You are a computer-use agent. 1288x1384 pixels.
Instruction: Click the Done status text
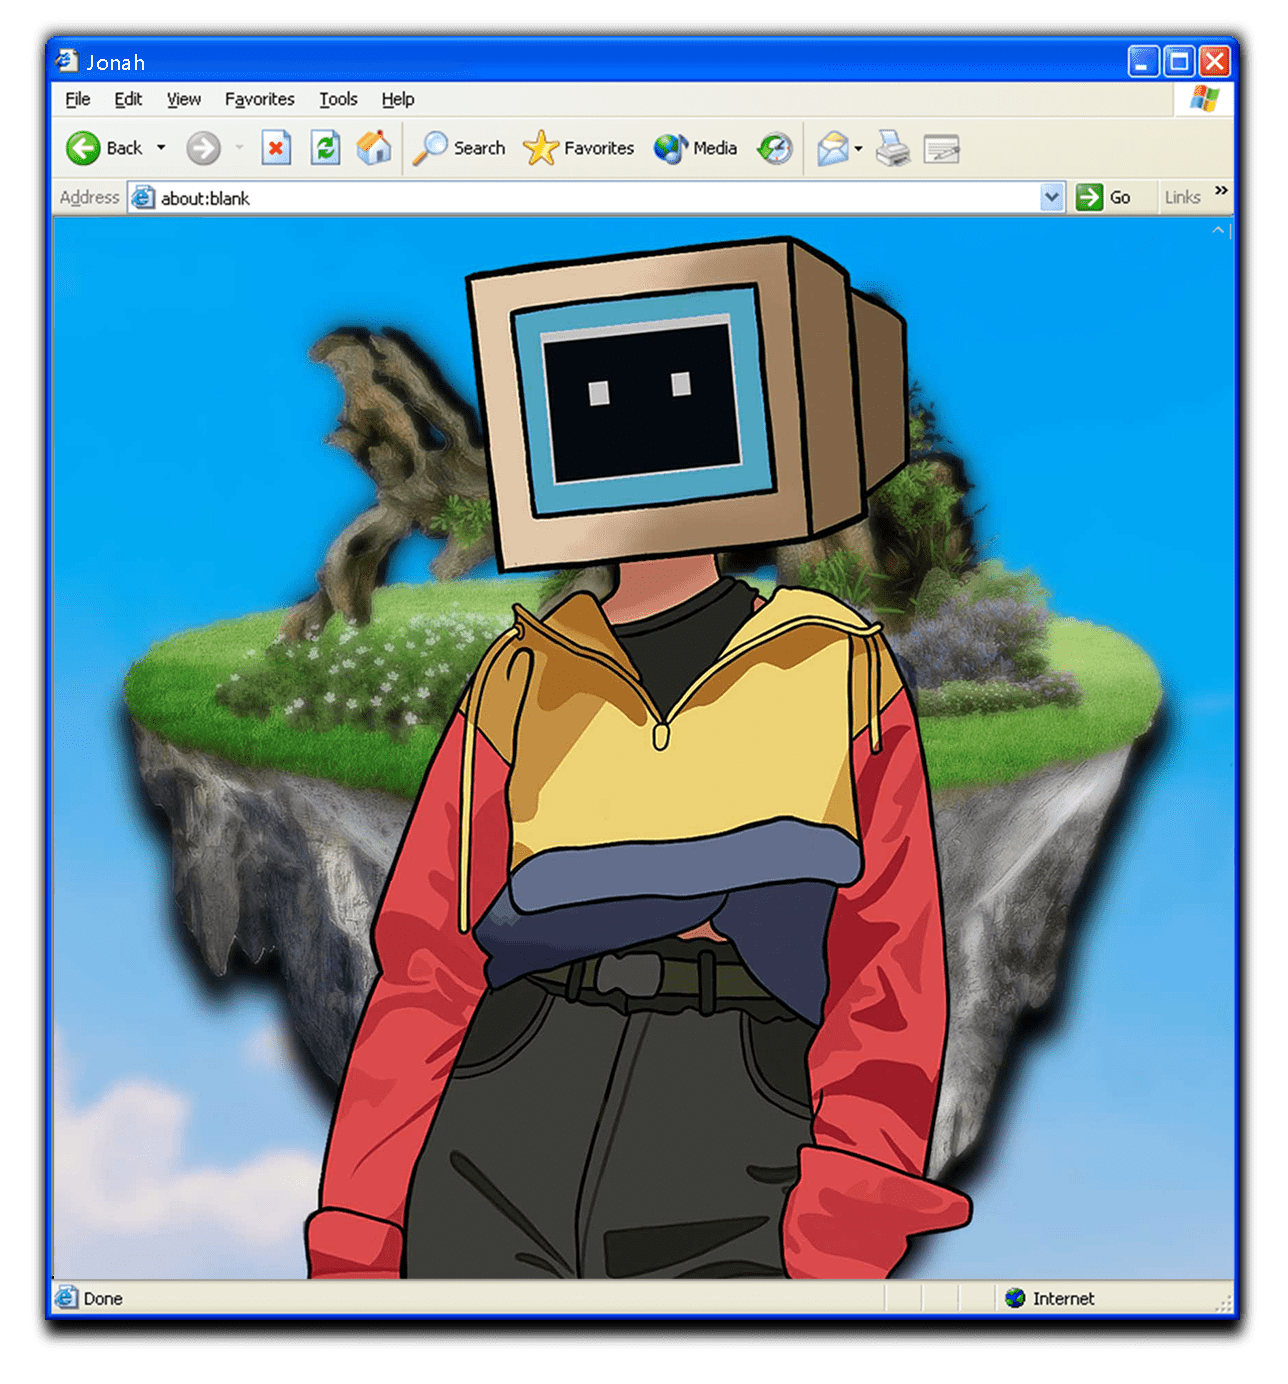pyautogui.click(x=103, y=1298)
